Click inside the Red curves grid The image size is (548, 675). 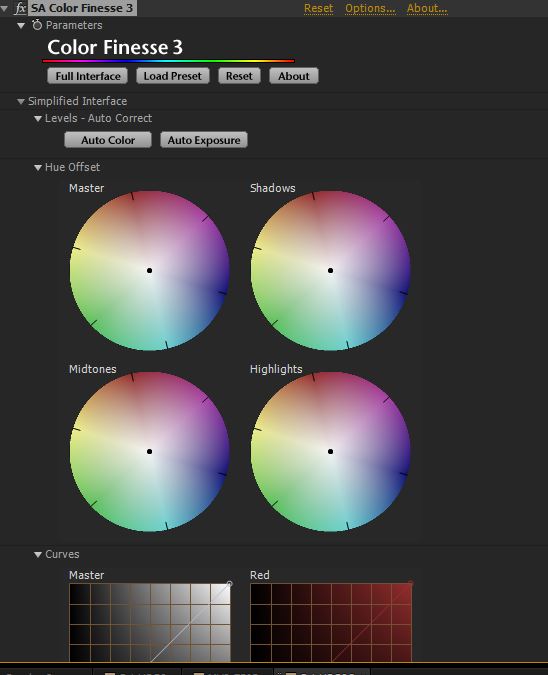point(331,622)
